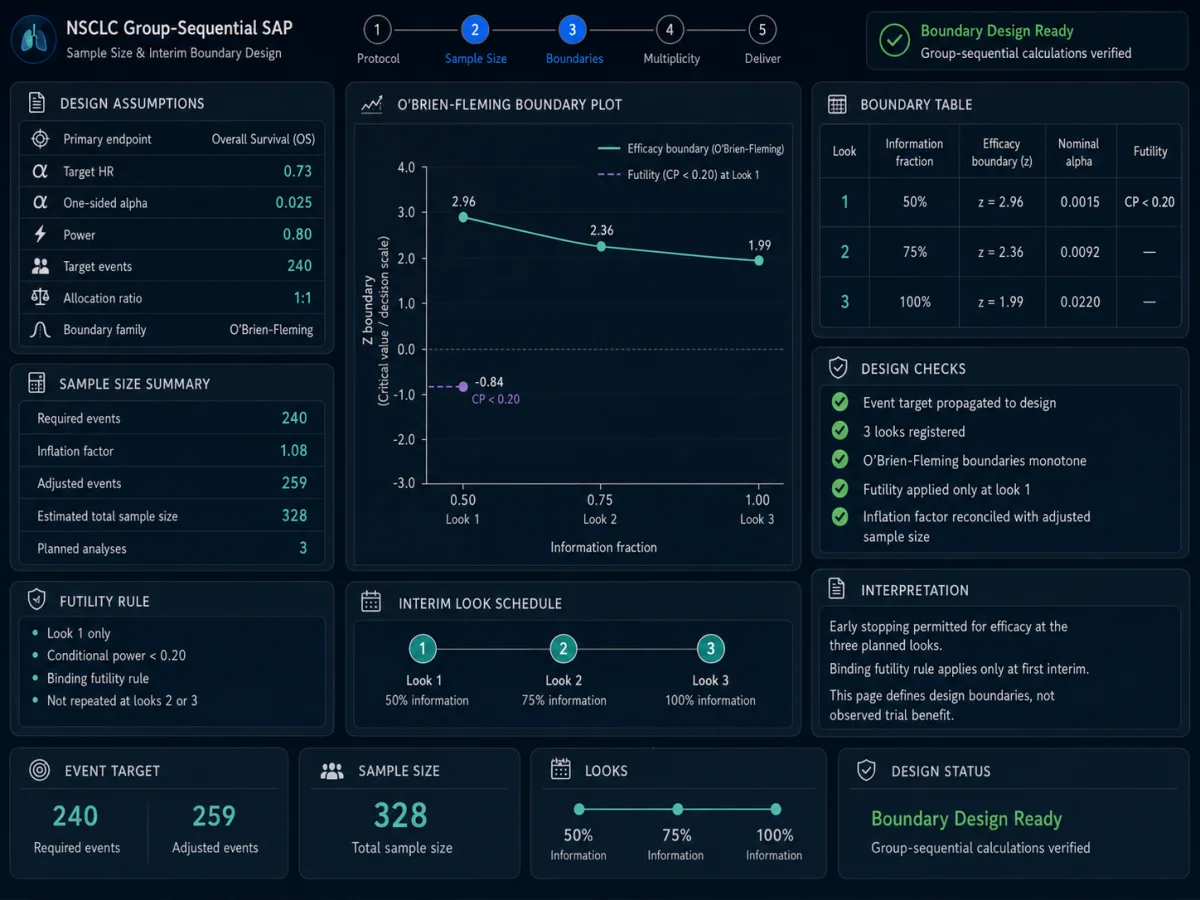Click the Event Target bullseye icon
This screenshot has width=1200, height=900.
[39, 770]
